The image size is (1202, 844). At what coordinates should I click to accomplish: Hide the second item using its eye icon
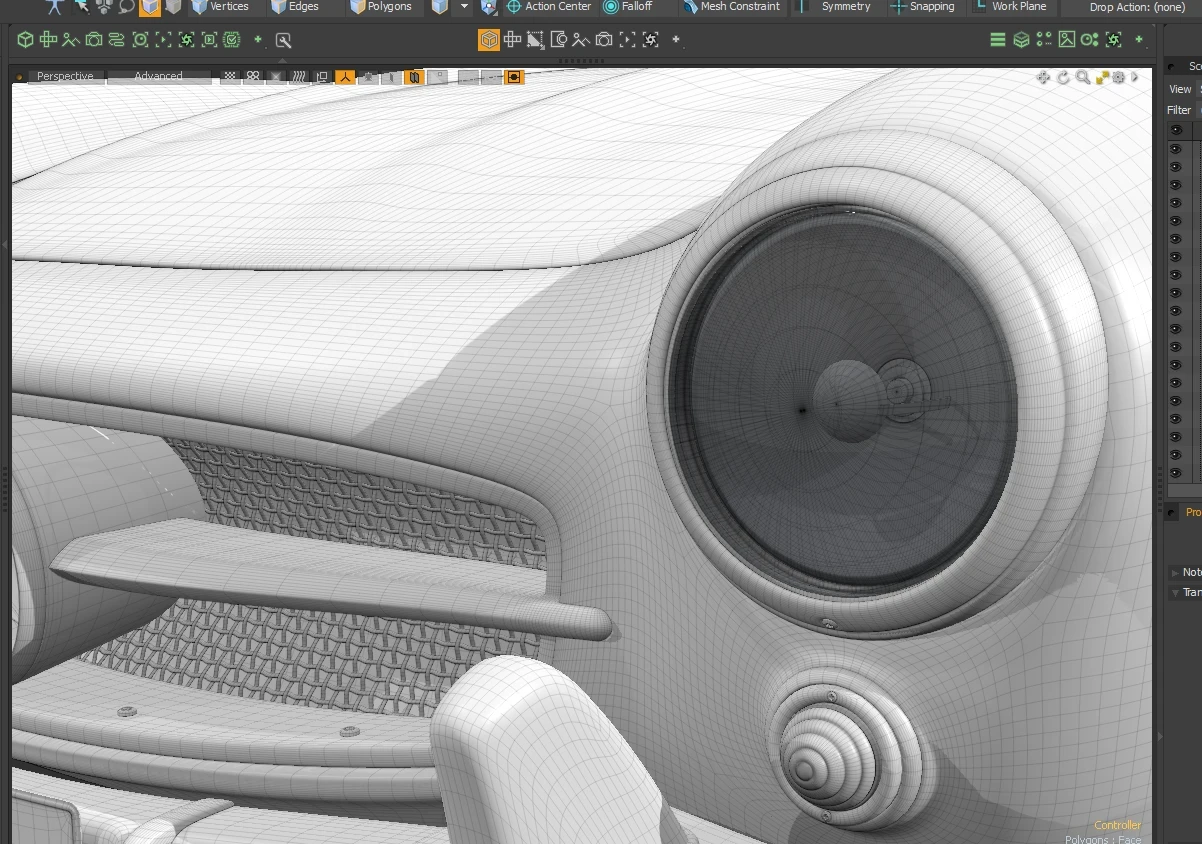pyautogui.click(x=1176, y=166)
